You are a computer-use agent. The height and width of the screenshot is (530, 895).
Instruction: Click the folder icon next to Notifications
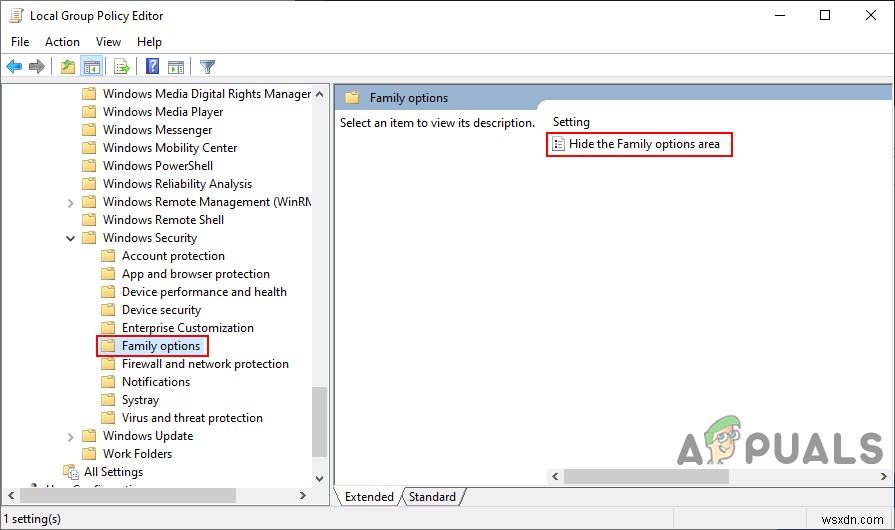[x=108, y=382]
